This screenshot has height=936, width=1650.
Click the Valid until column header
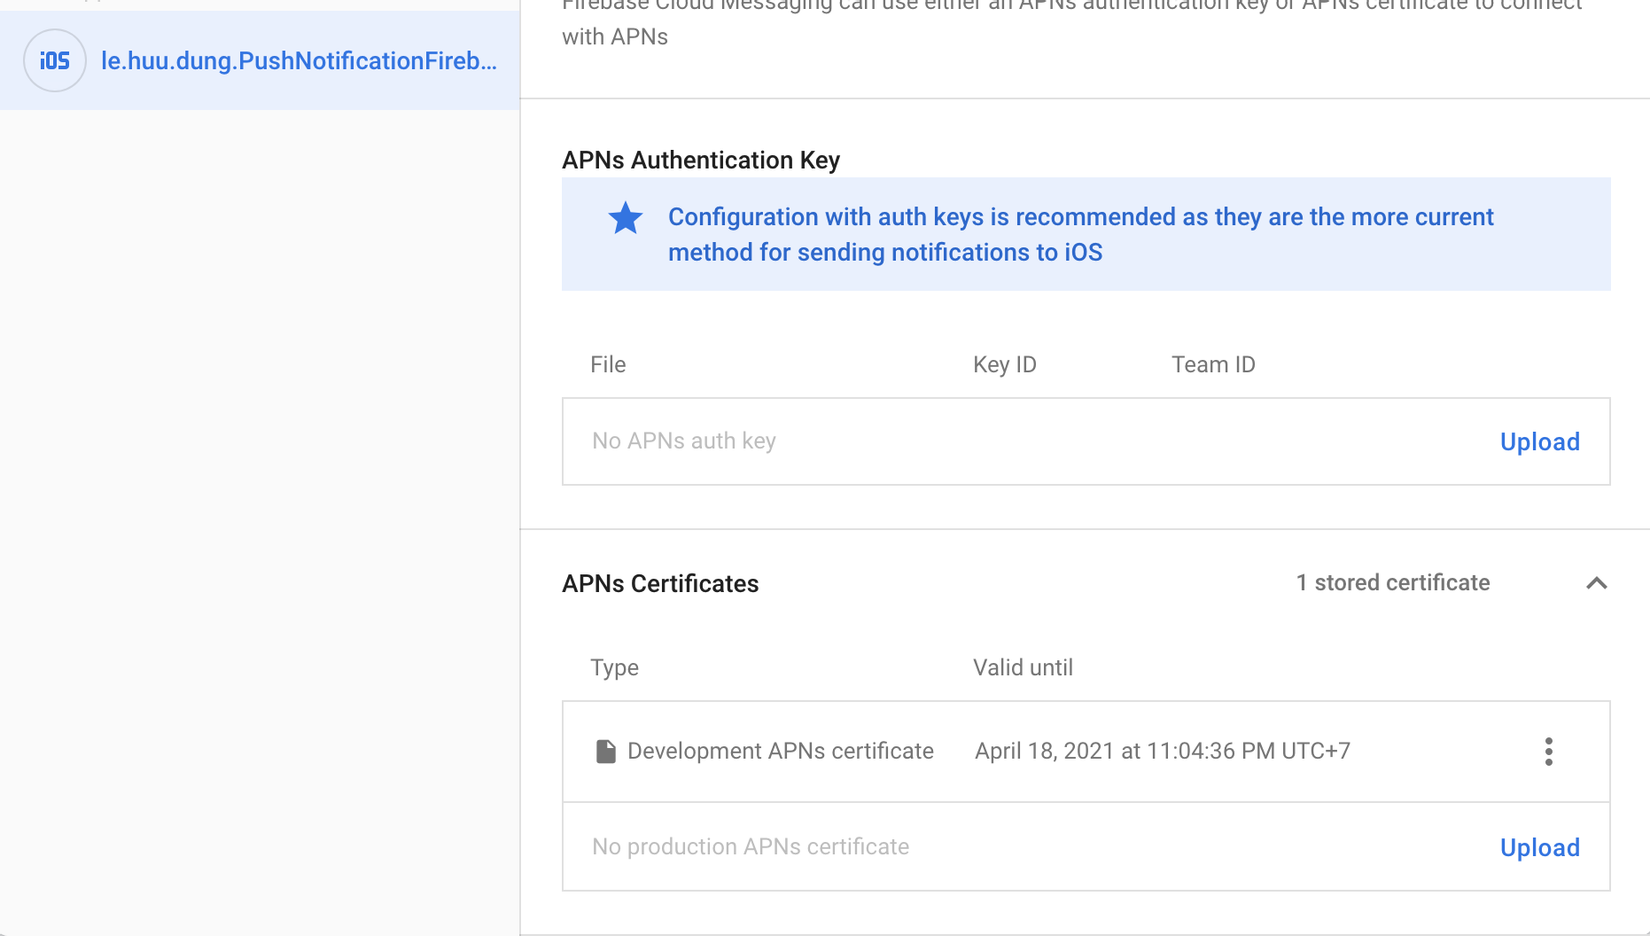tap(1022, 668)
